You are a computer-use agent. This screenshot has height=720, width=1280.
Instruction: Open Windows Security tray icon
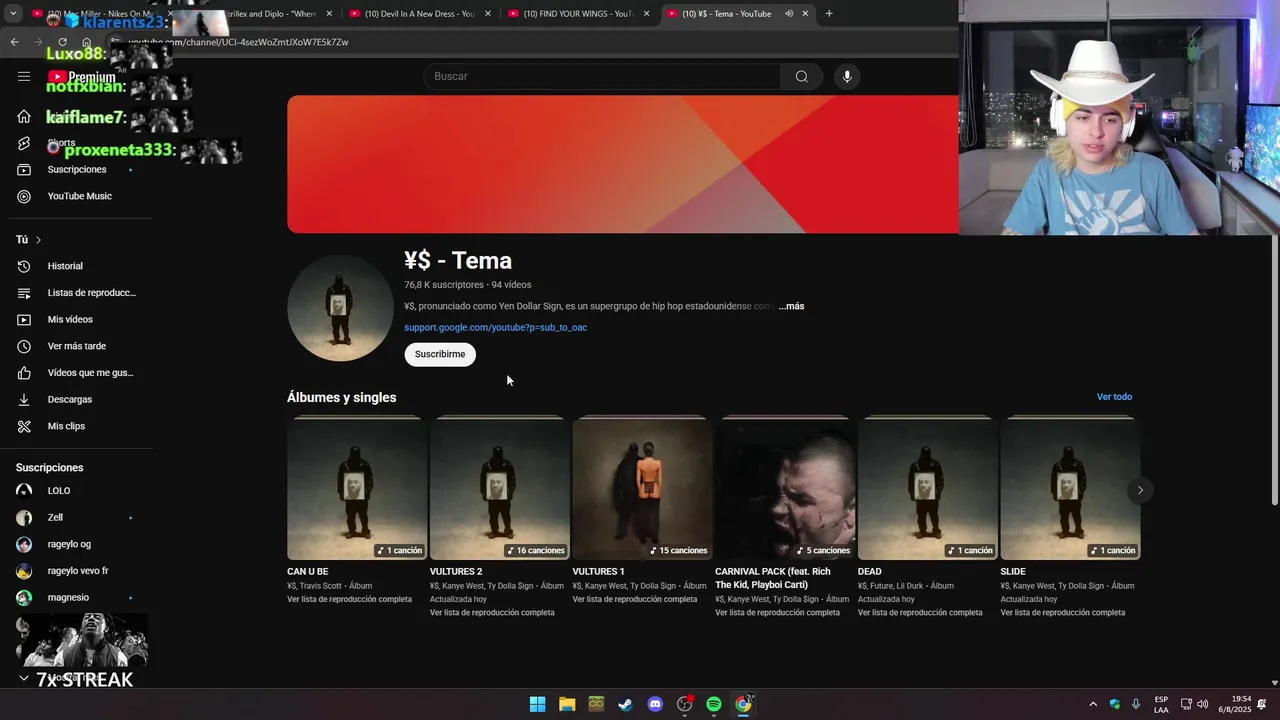1115,704
